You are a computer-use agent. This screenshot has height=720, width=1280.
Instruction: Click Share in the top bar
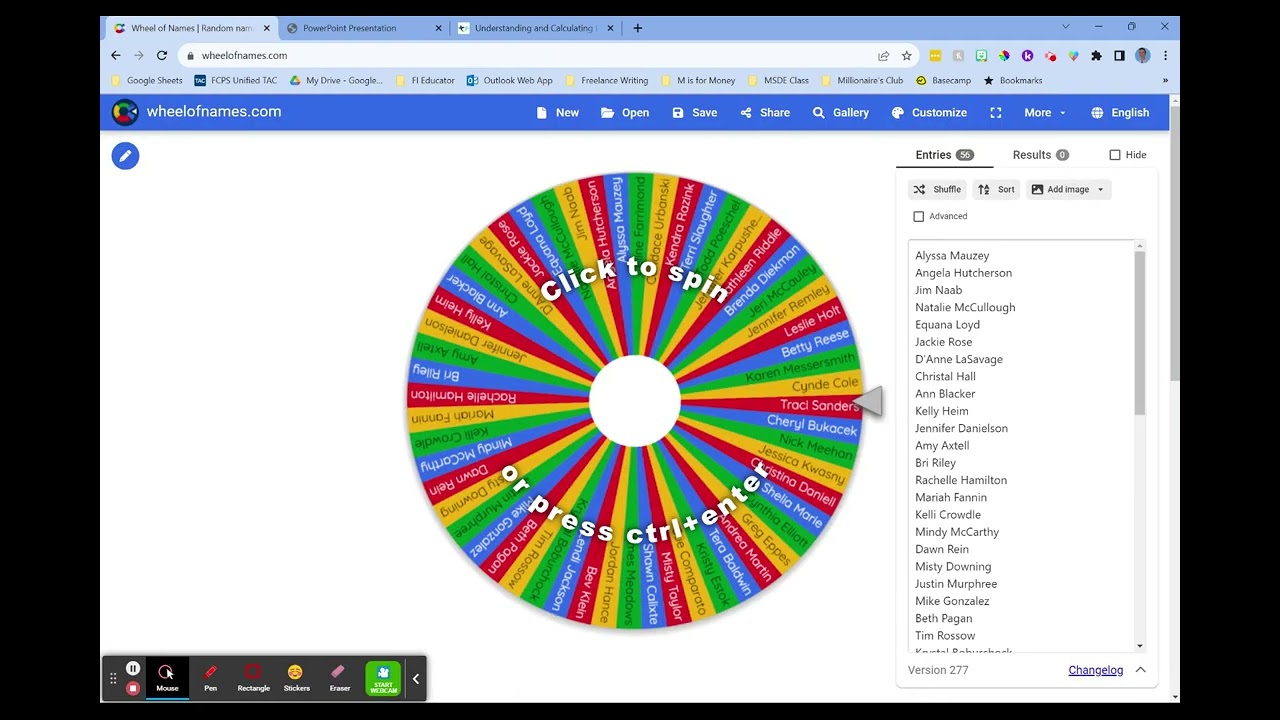tap(765, 113)
